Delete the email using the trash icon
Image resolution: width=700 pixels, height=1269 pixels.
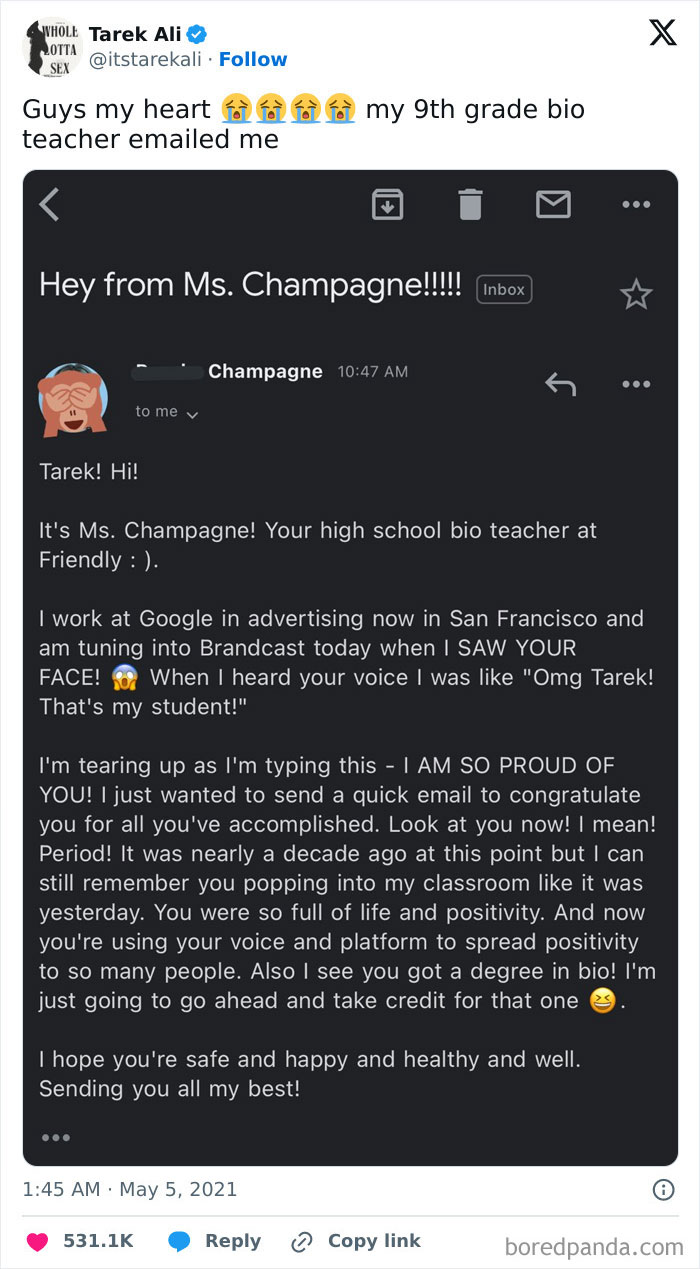[x=470, y=204]
